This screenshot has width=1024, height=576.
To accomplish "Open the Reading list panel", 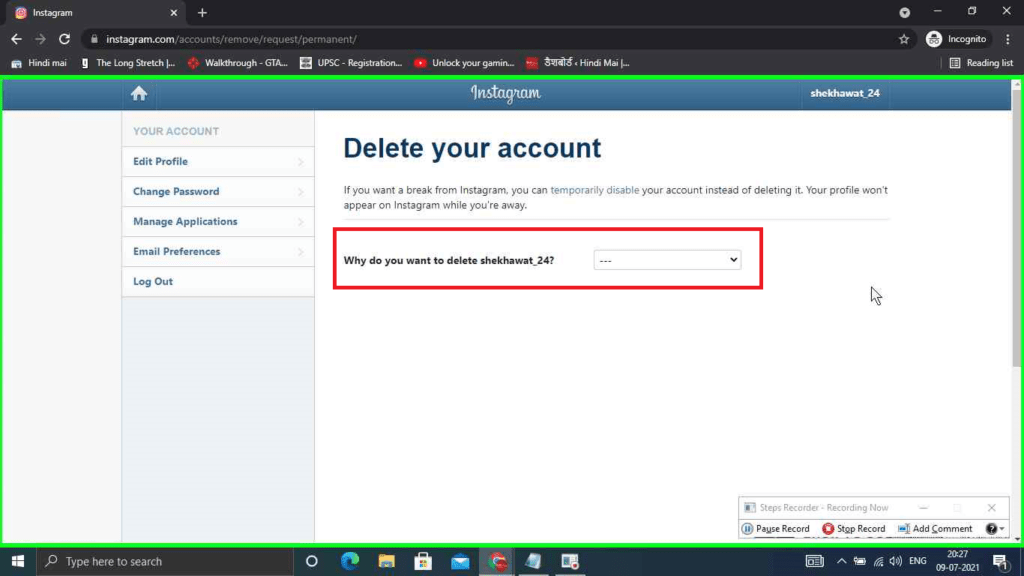I will [x=981, y=63].
